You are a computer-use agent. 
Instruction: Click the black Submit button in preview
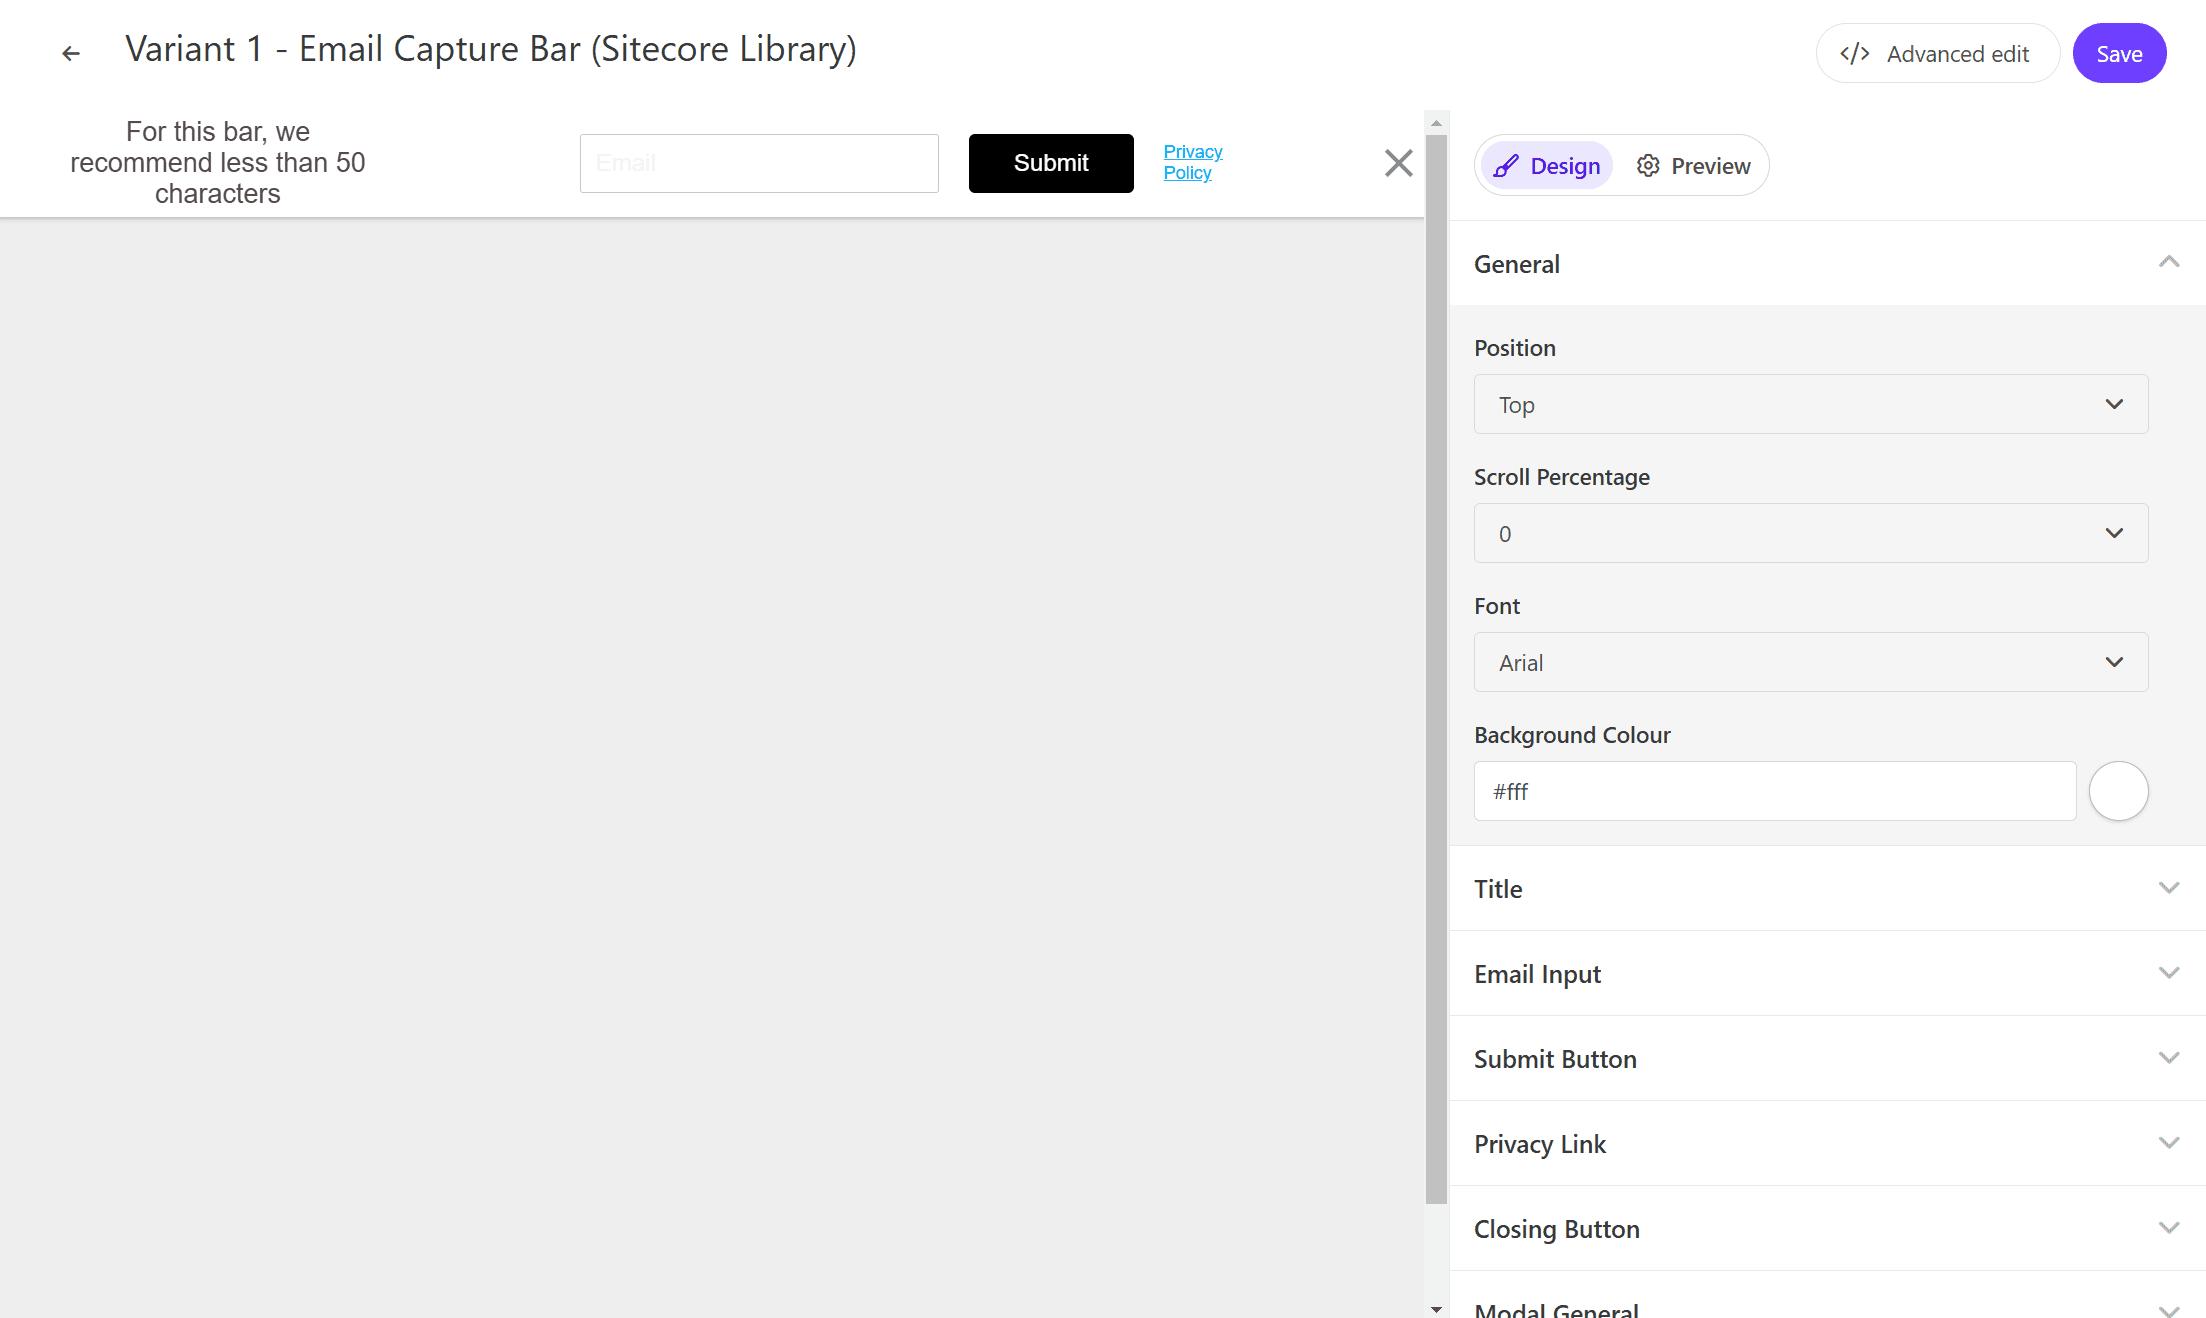tap(1050, 163)
